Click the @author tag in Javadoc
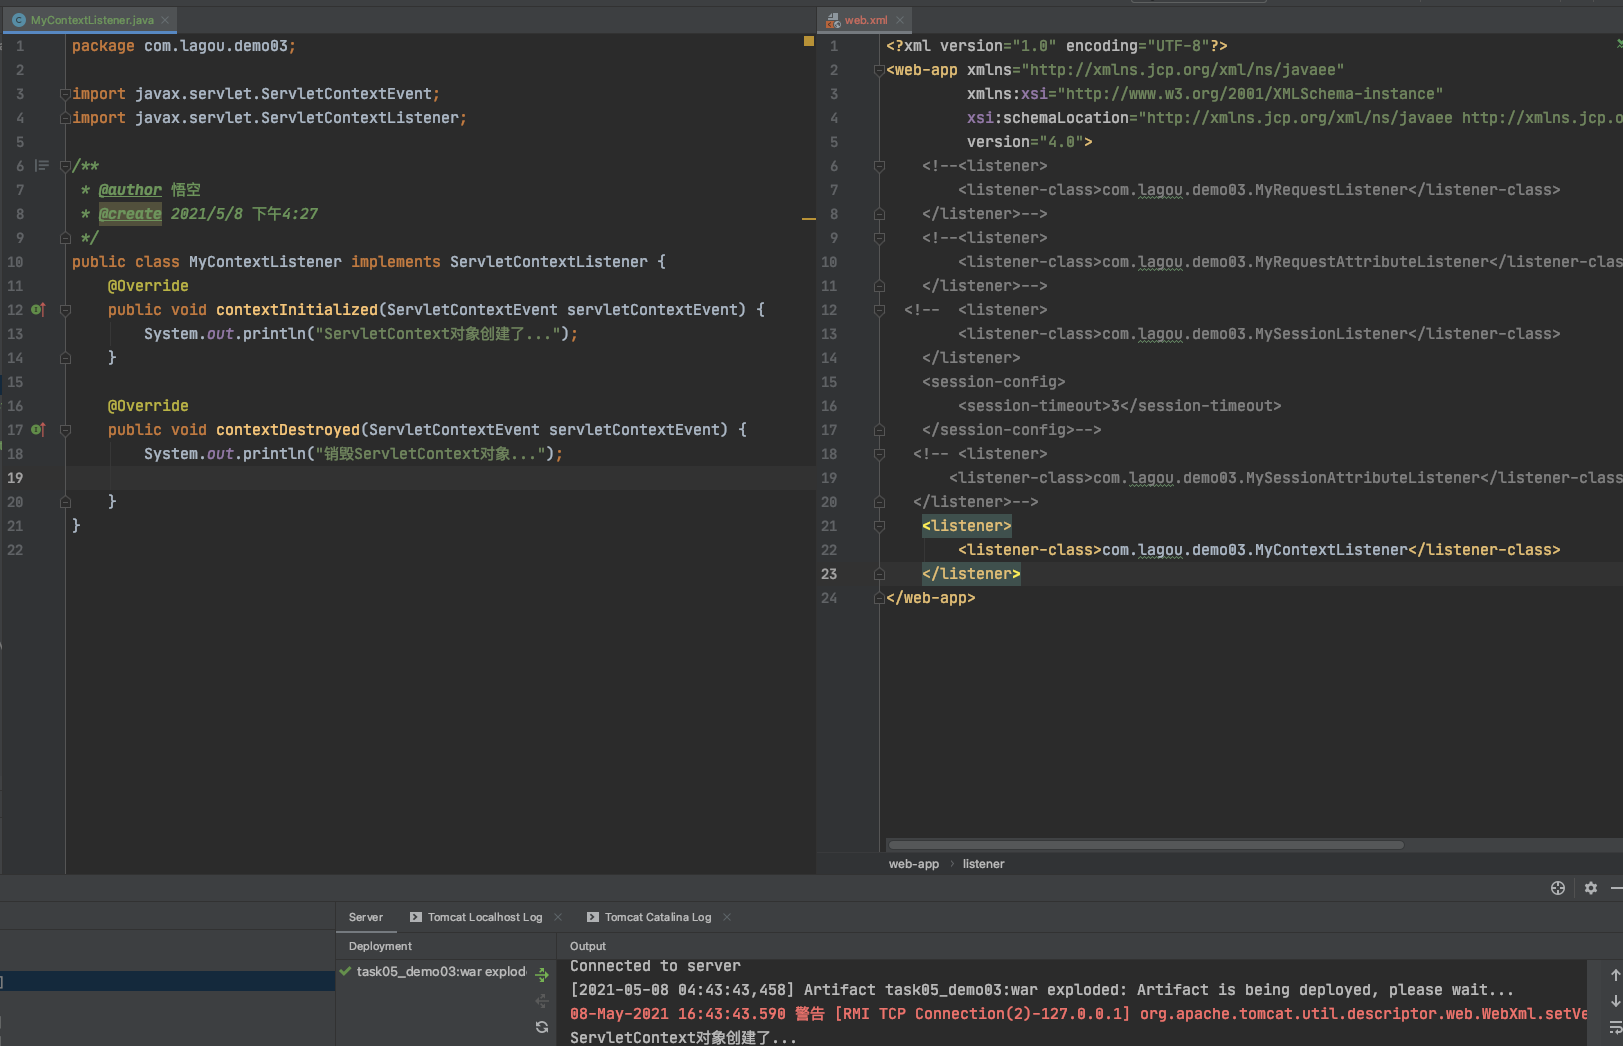Viewport: 1623px width, 1046px height. 130,190
